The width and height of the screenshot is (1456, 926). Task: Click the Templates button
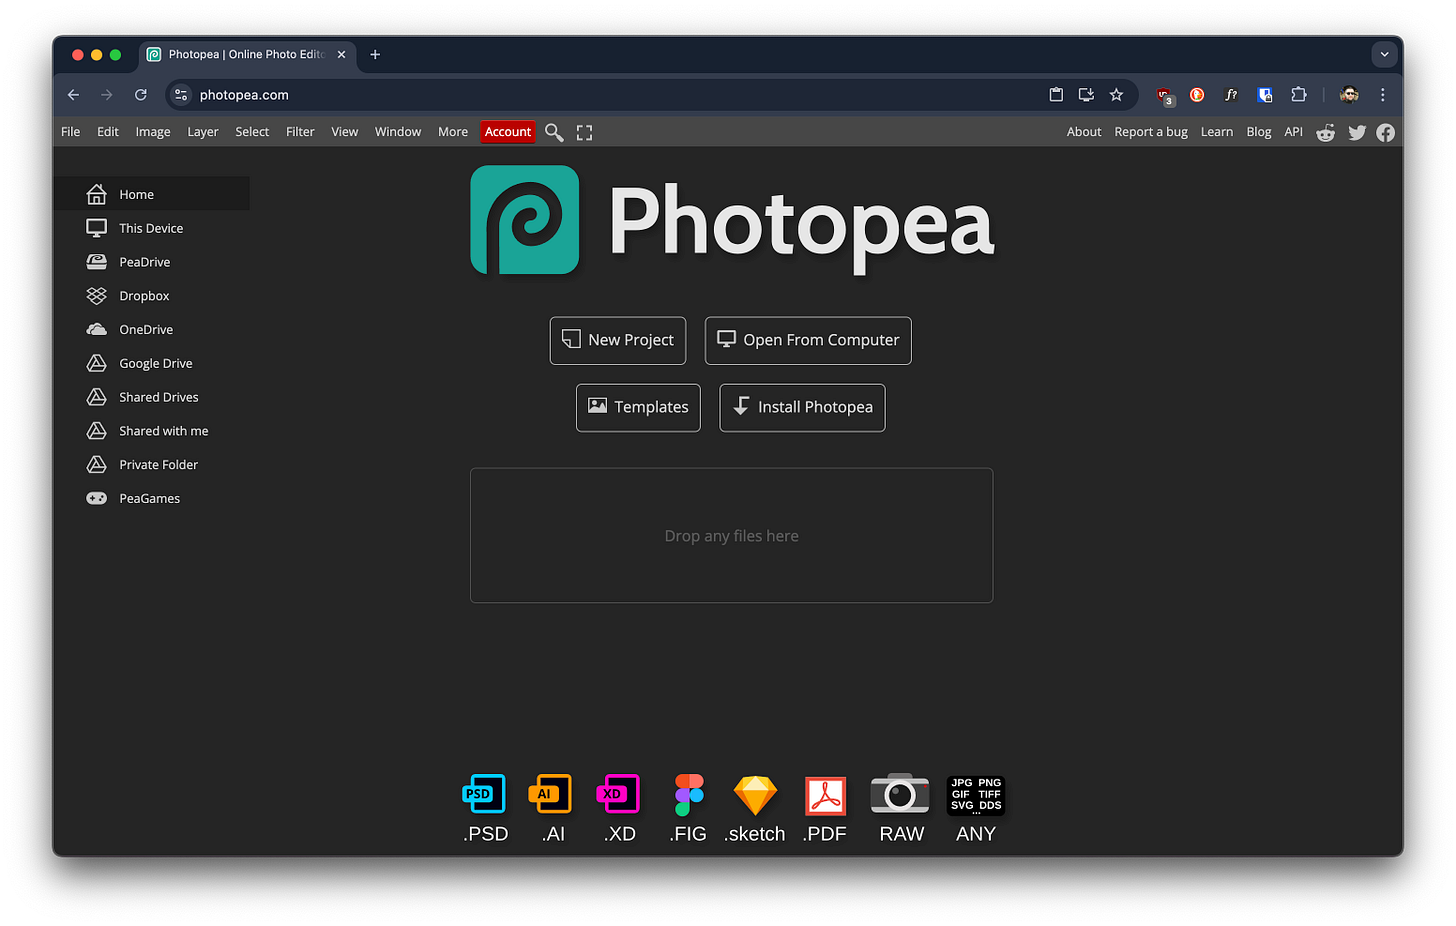[638, 407]
